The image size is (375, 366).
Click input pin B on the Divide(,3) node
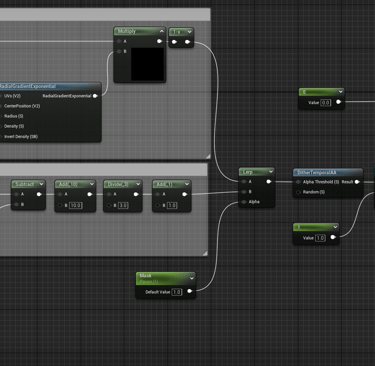109,205
